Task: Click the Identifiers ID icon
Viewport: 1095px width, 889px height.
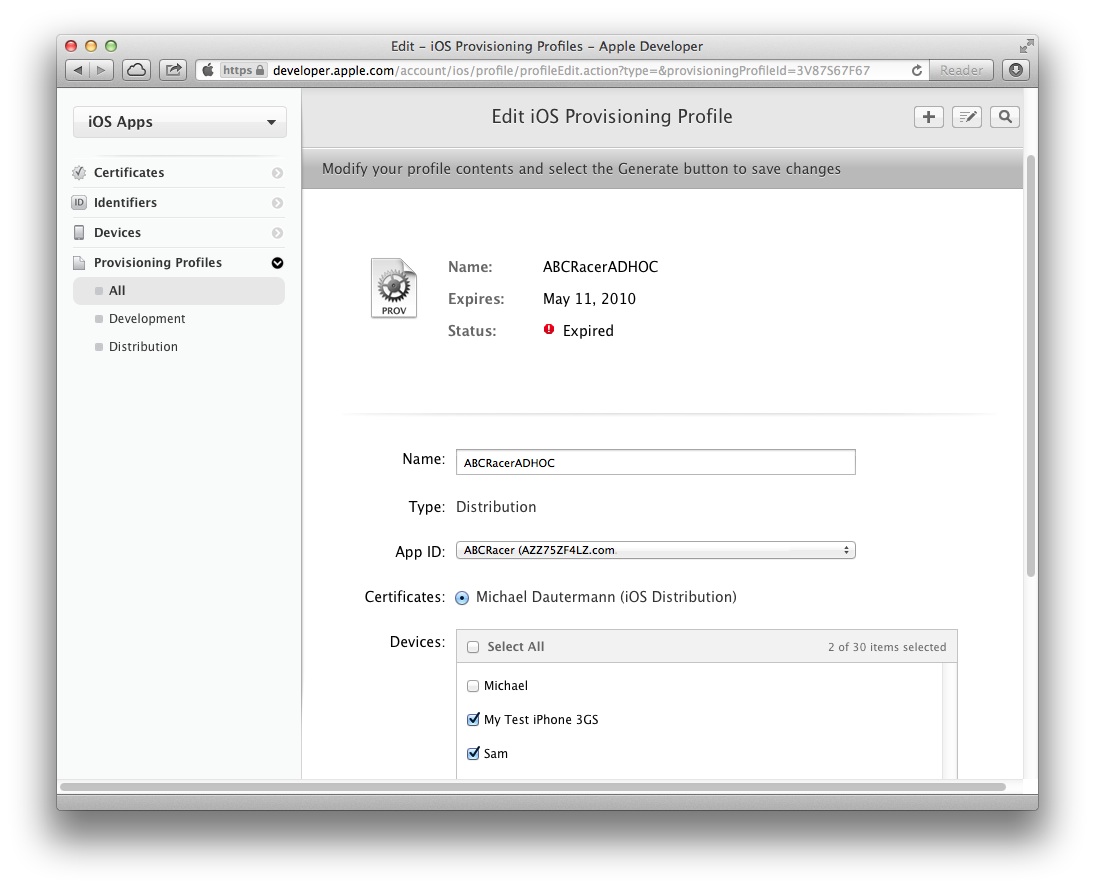Action: [79, 203]
